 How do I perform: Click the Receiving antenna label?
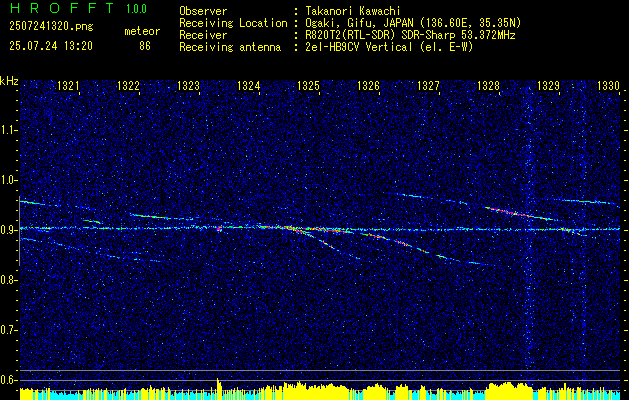[x=230, y=47]
